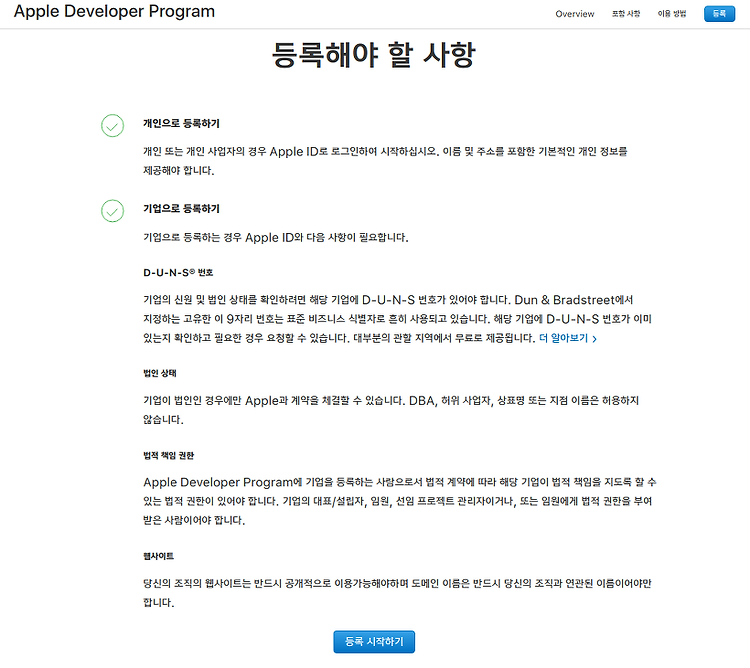Click the paragraph starting '당신의 조직의 웹사이트는'
Screen dimensions: 750x668
point(397,592)
